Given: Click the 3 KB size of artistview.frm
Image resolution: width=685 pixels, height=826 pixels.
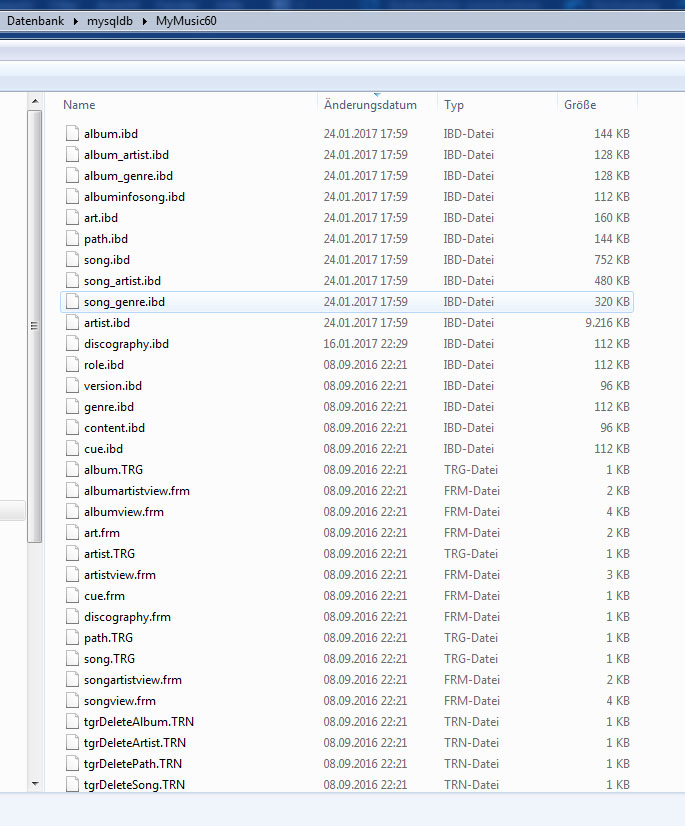Looking at the screenshot, I should (618, 575).
